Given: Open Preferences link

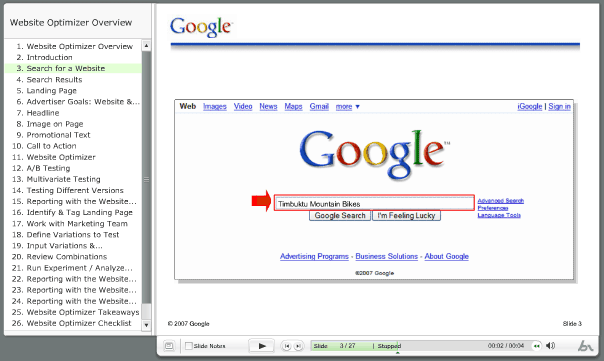Looking at the screenshot, I should [x=493, y=208].
